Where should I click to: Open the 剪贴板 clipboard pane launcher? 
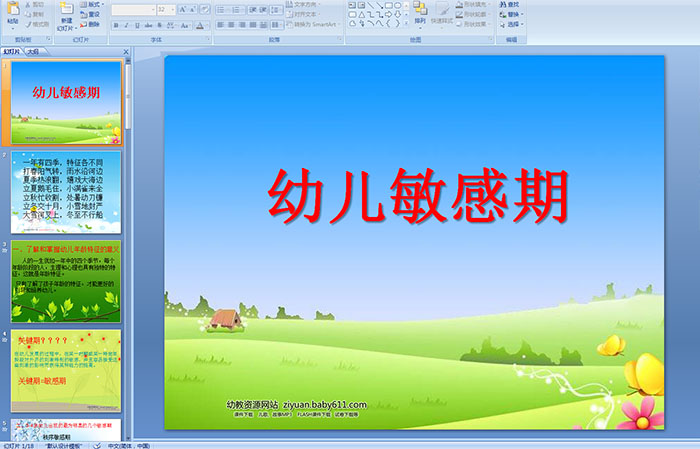tap(49, 39)
